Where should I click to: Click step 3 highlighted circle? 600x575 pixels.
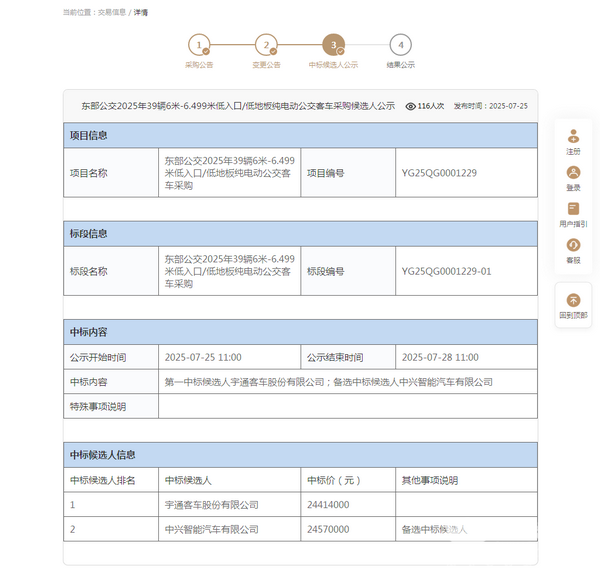click(333, 45)
